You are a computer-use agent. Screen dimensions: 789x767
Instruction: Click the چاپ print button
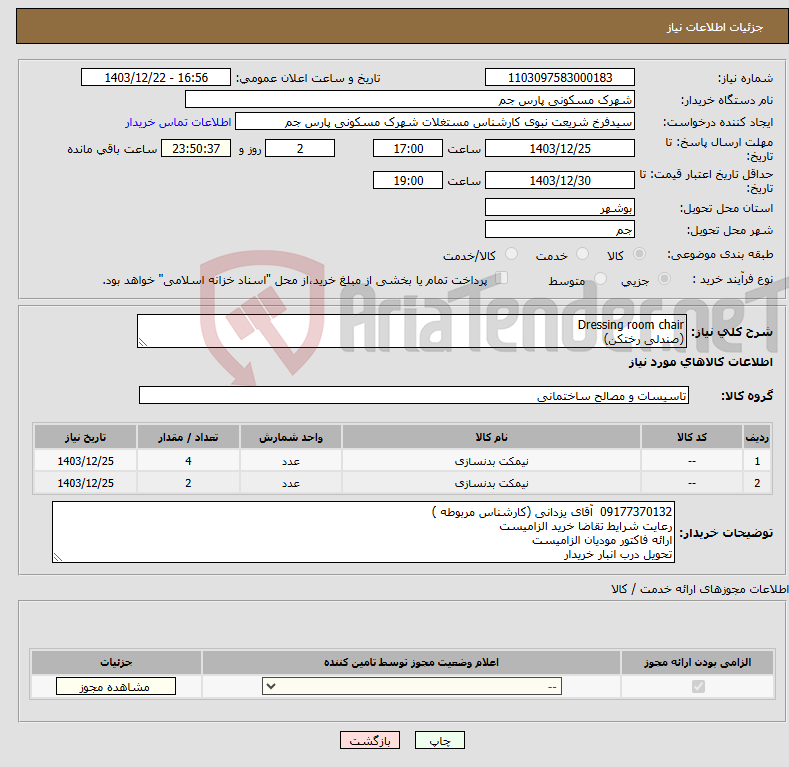(439, 740)
